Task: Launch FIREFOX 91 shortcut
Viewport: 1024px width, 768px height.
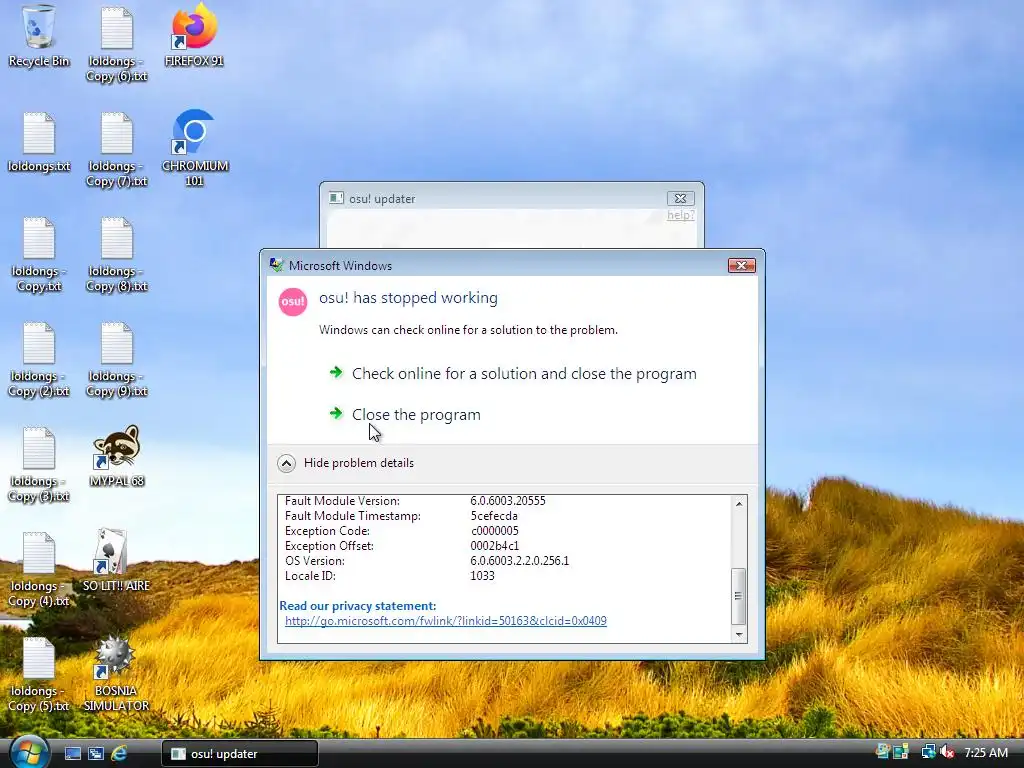Action: (x=194, y=36)
